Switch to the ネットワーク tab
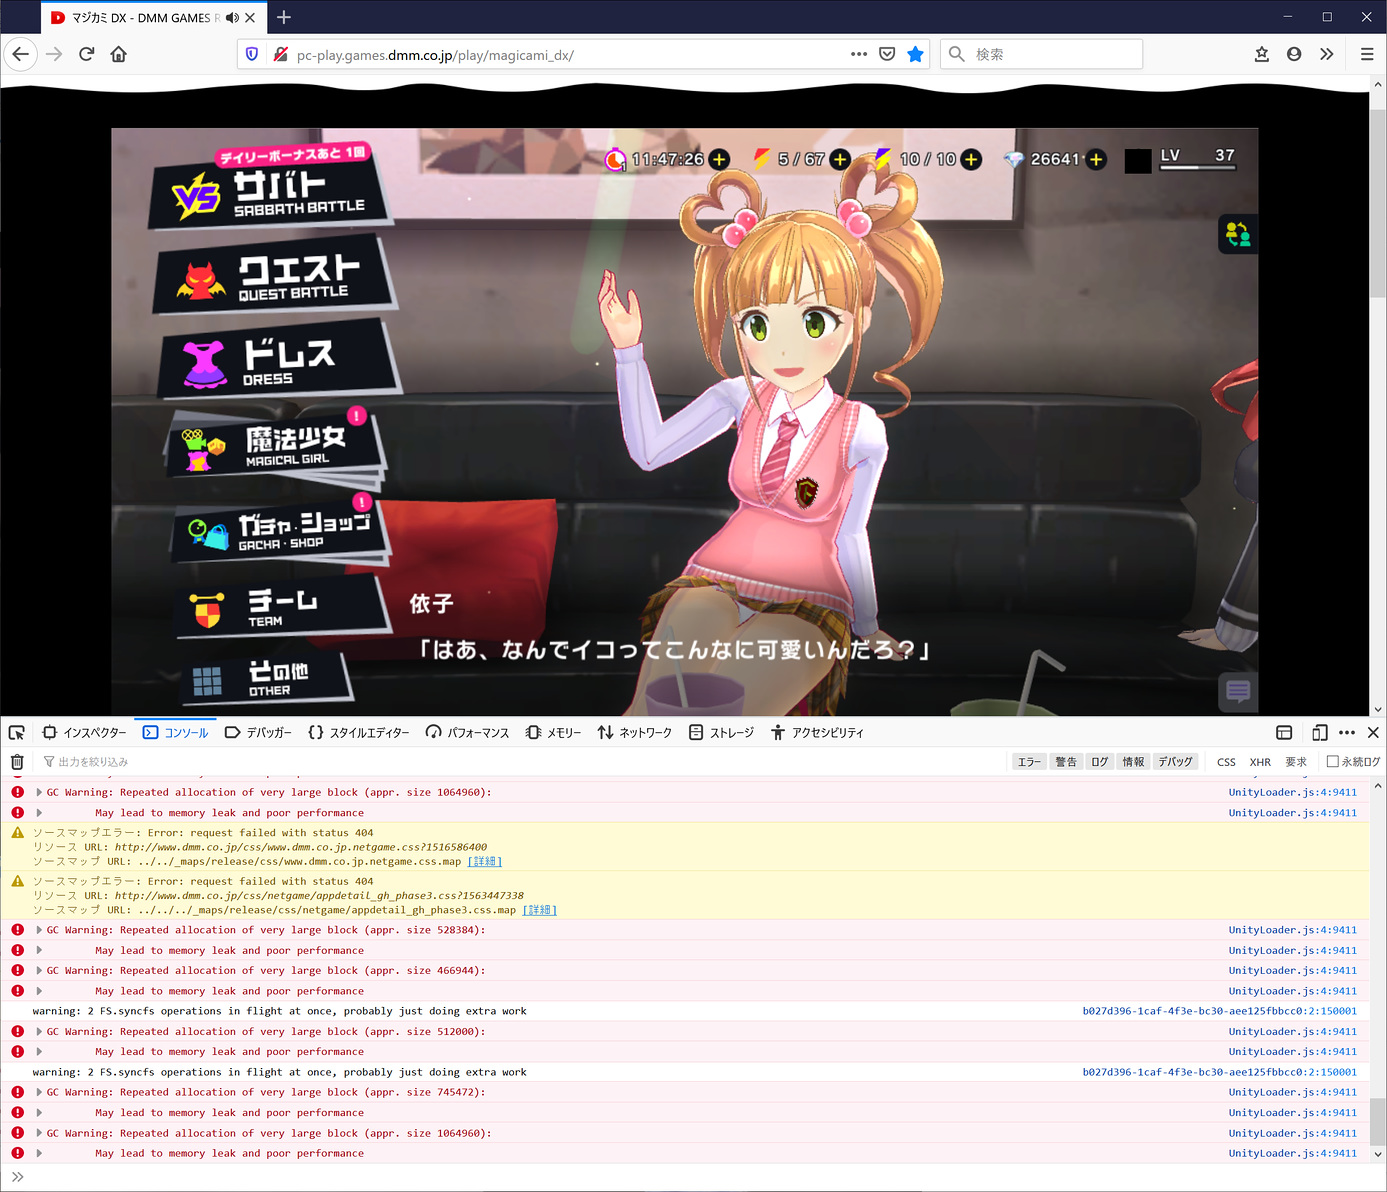This screenshot has height=1192, width=1387. coord(635,733)
